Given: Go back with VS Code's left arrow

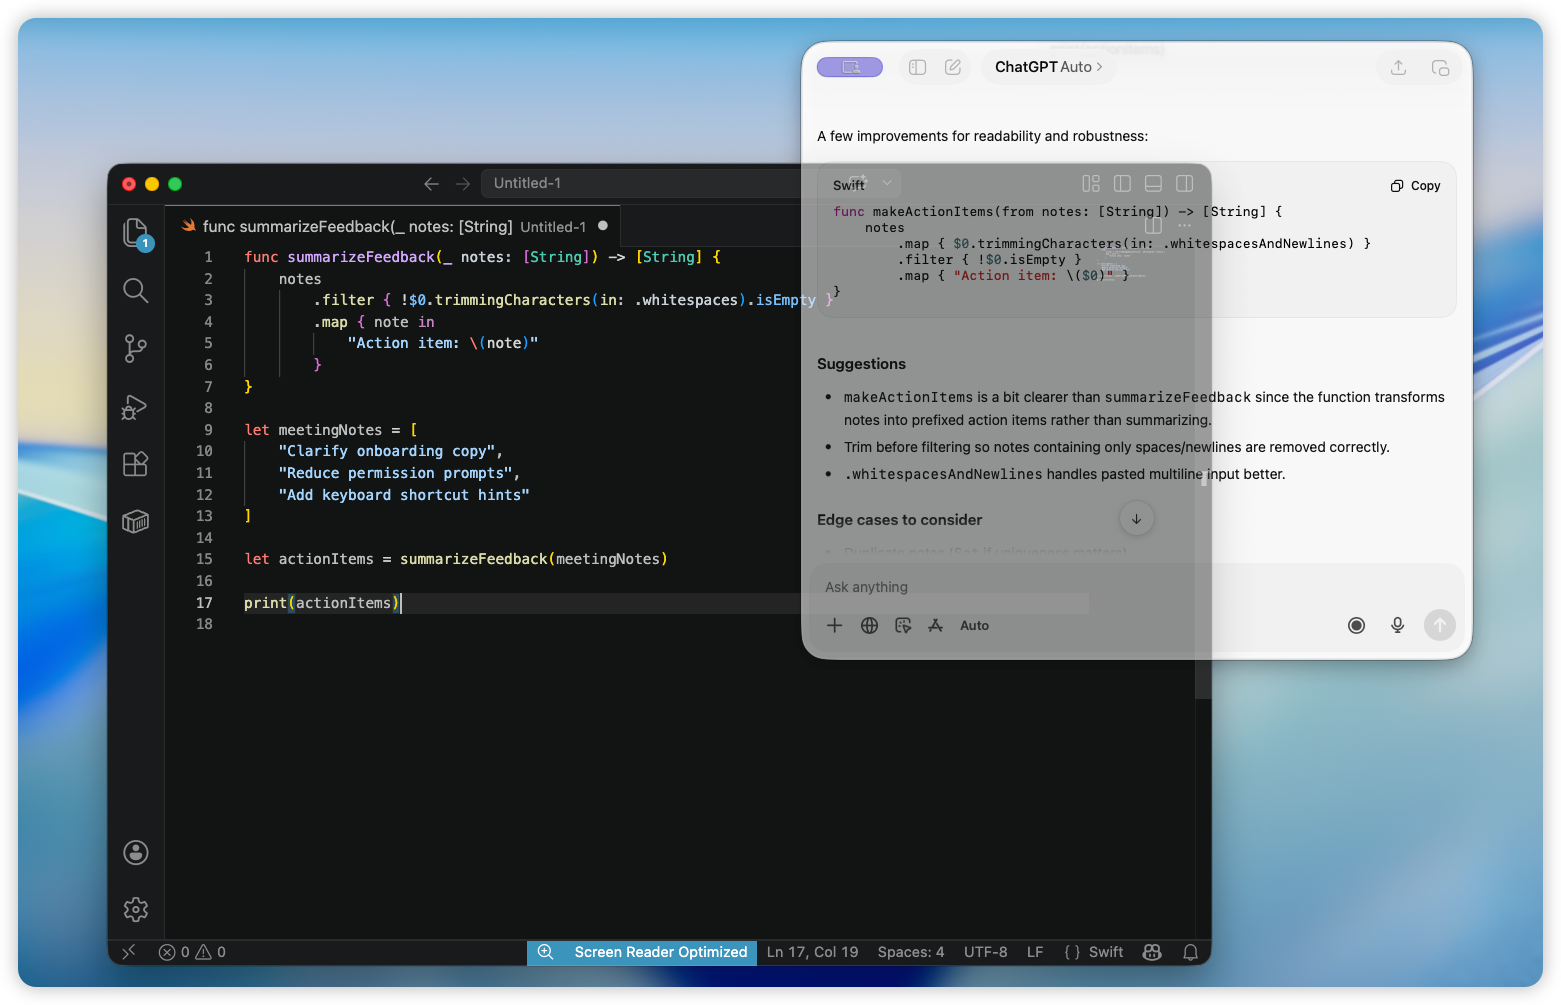Looking at the screenshot, I should tap(431, 184).
